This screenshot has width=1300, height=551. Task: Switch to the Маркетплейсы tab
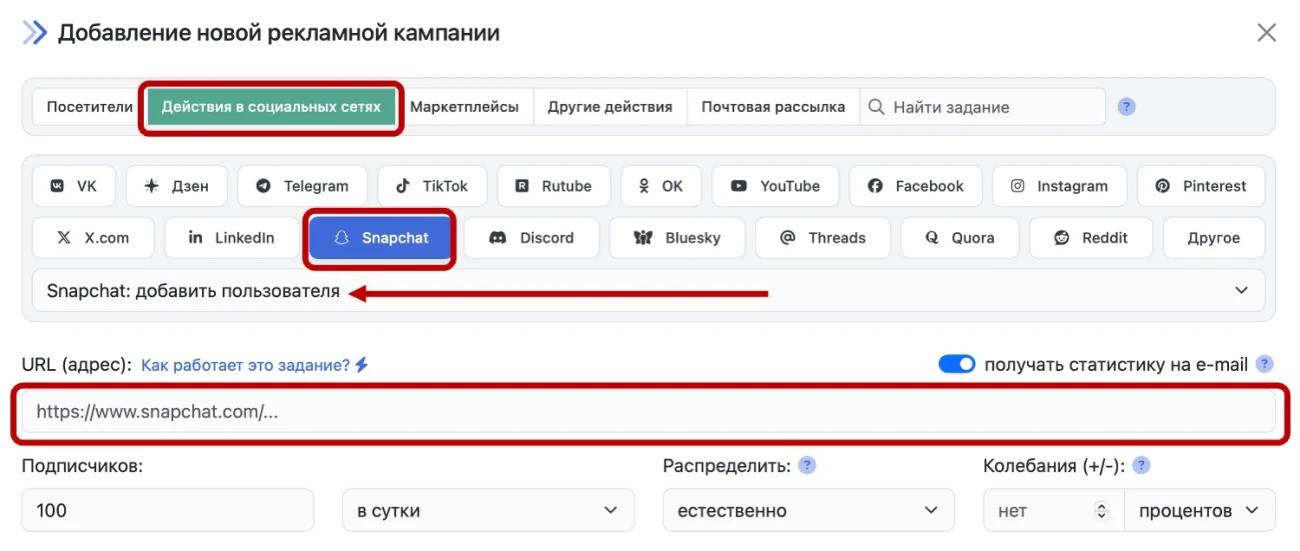tap(464, 107)
